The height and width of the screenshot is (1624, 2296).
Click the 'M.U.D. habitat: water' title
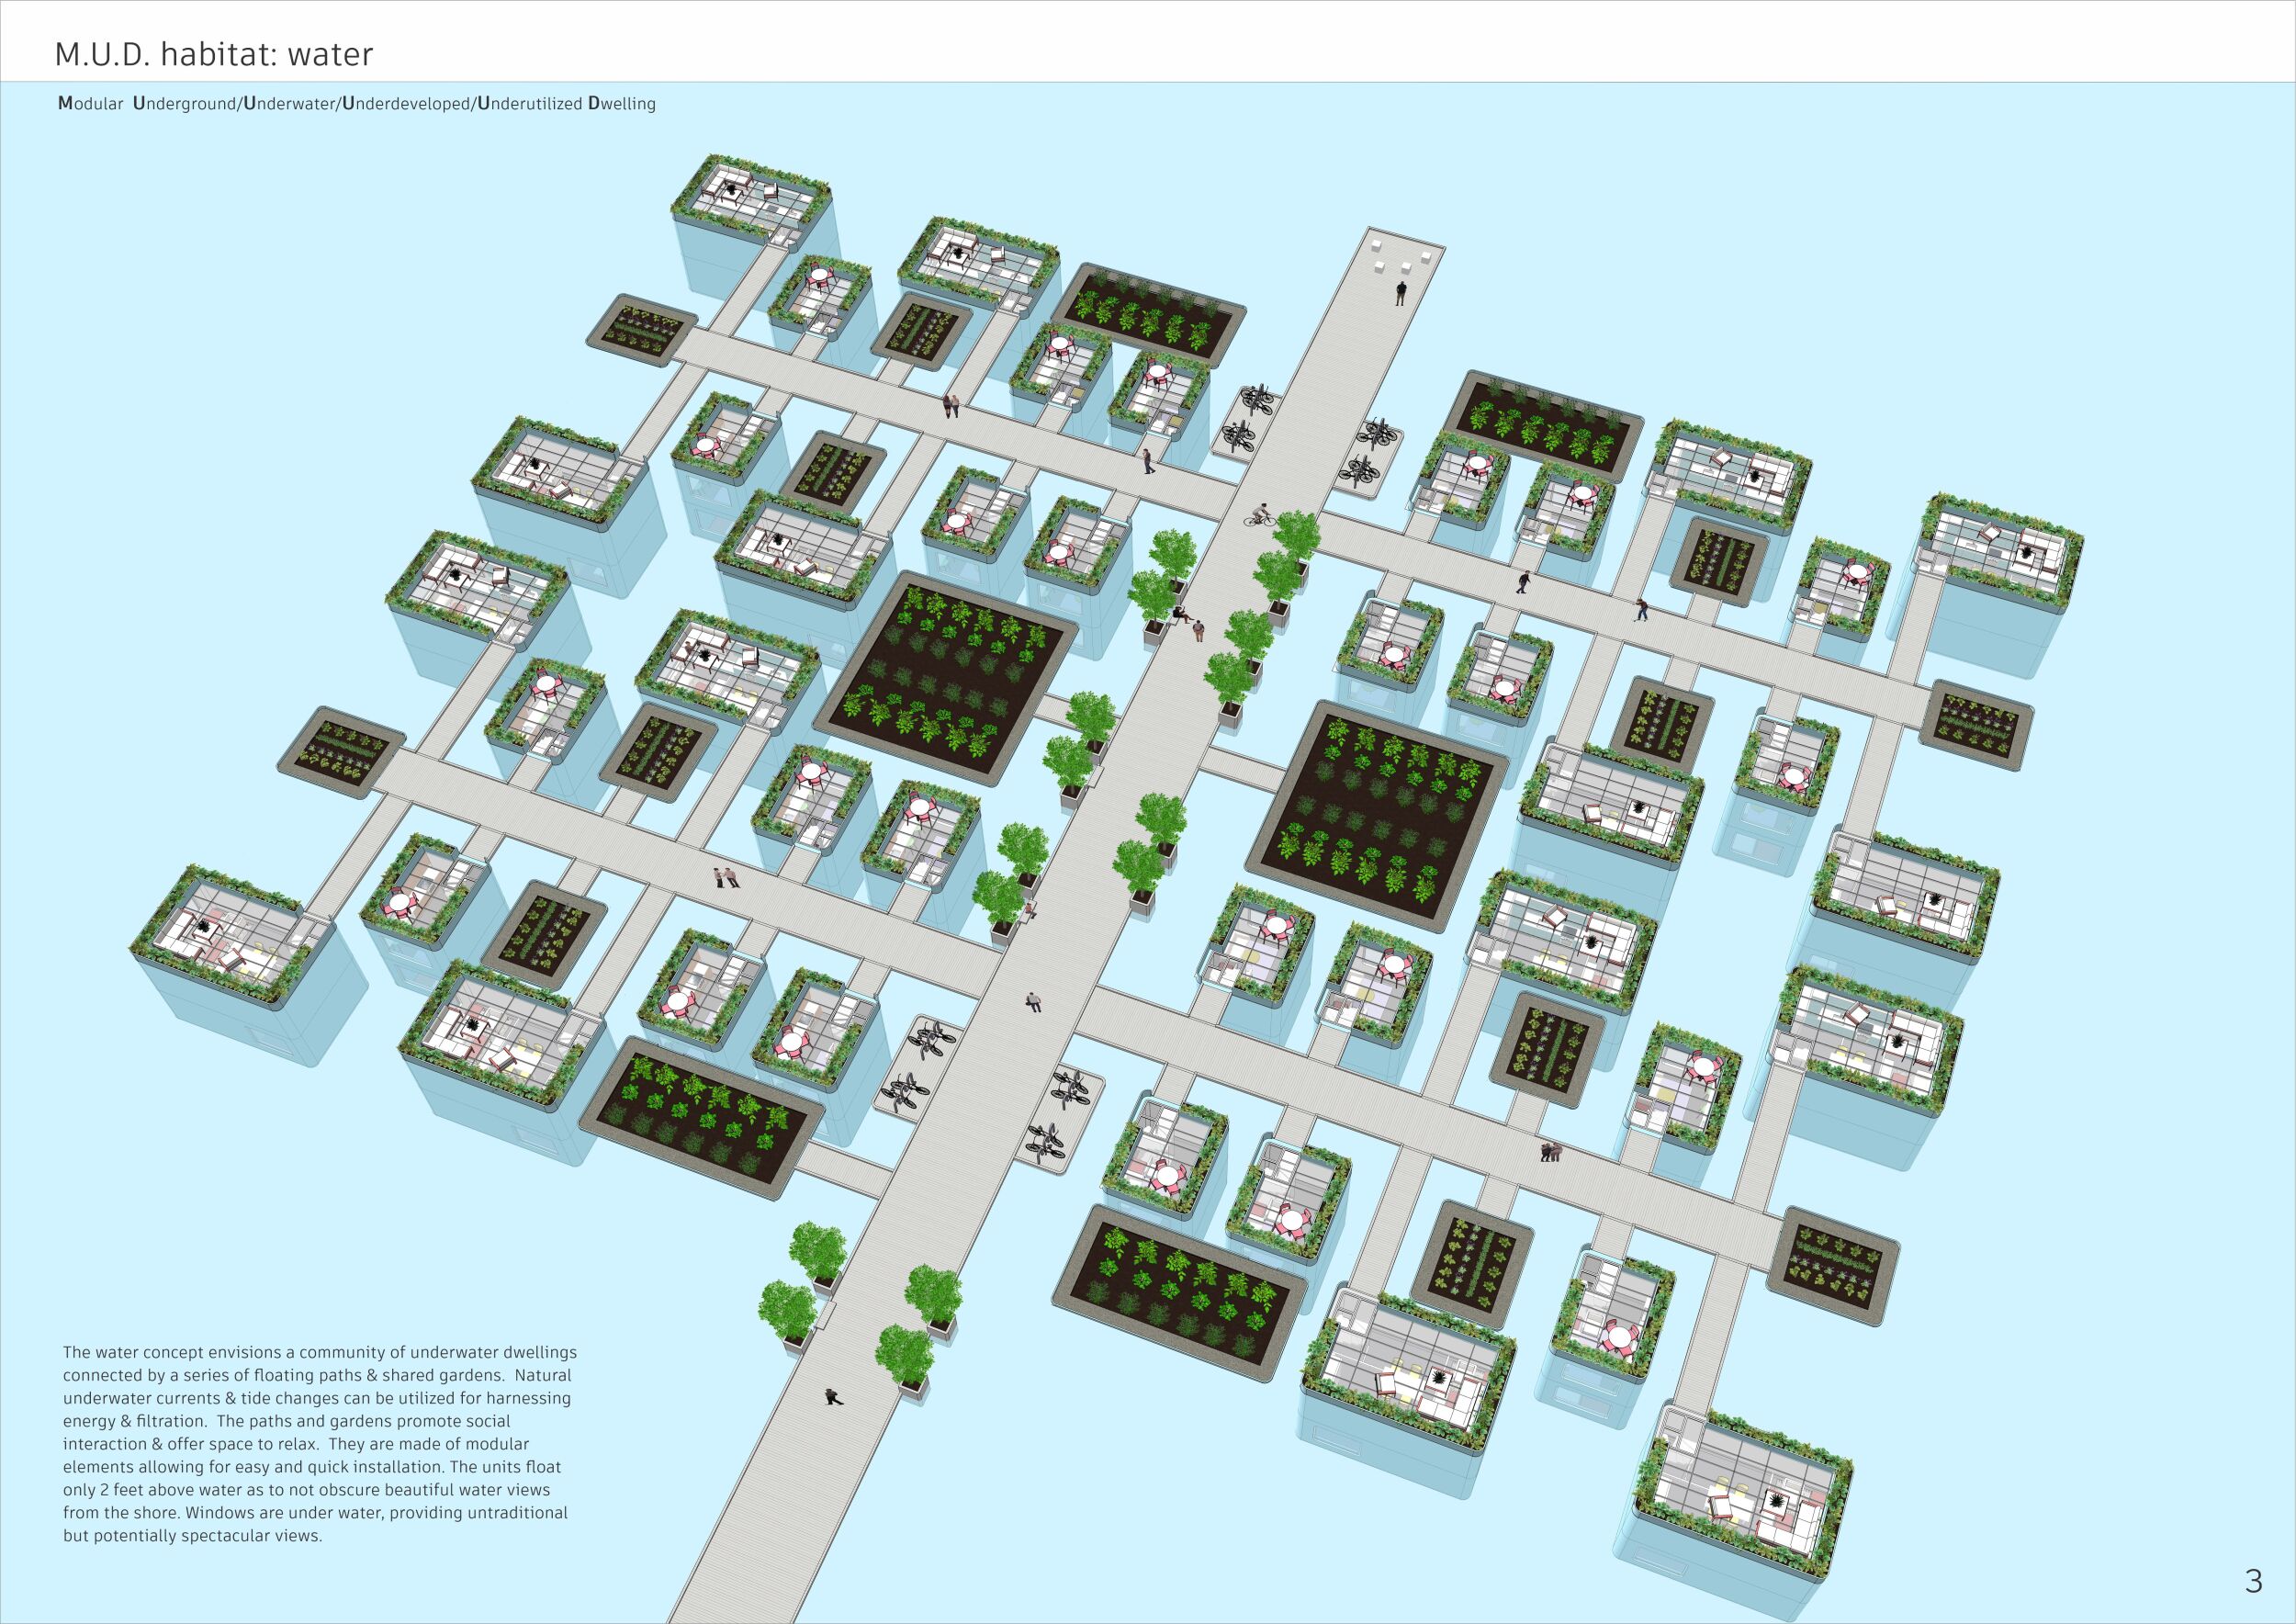coord(214,54)
